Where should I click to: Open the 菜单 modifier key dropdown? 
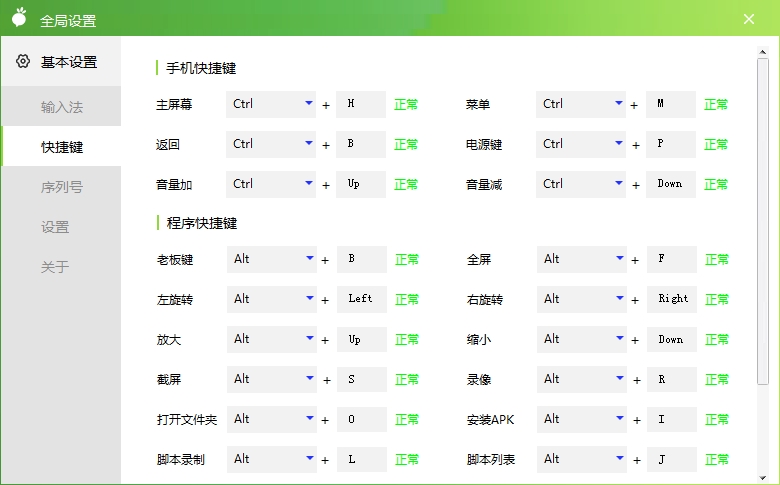581,104
